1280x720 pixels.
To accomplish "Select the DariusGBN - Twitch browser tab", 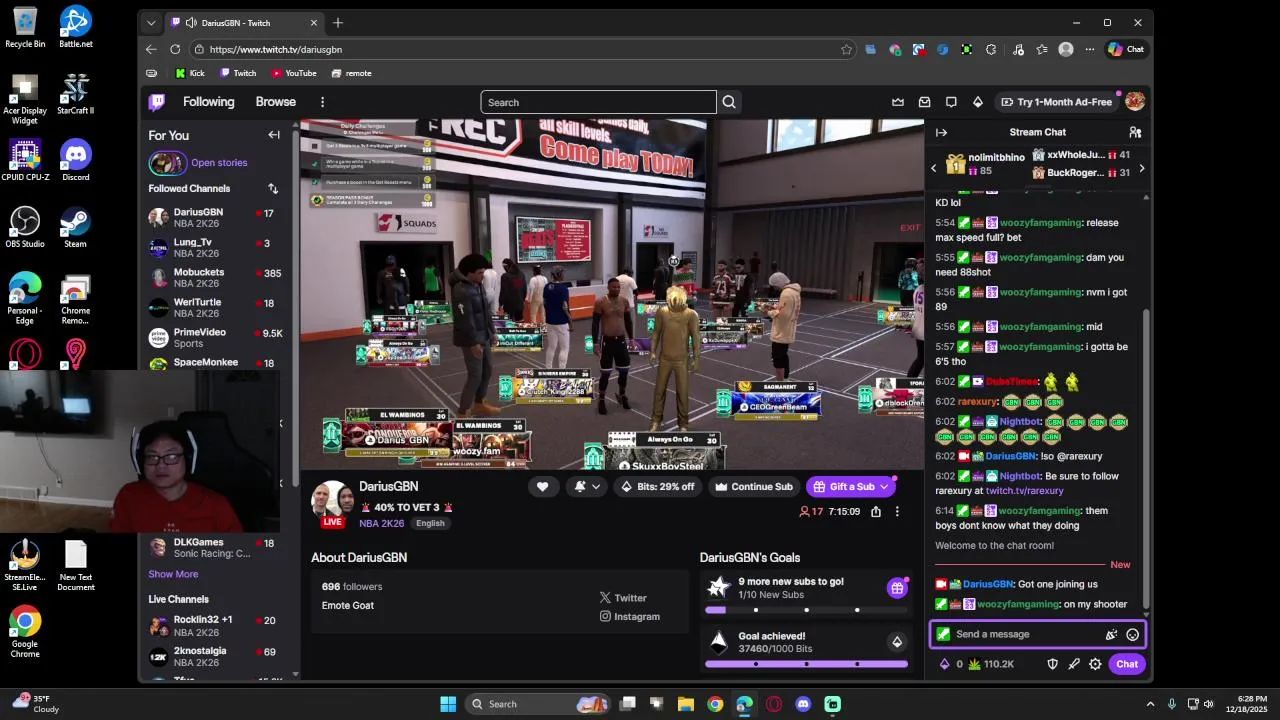I will pos(245,23).
